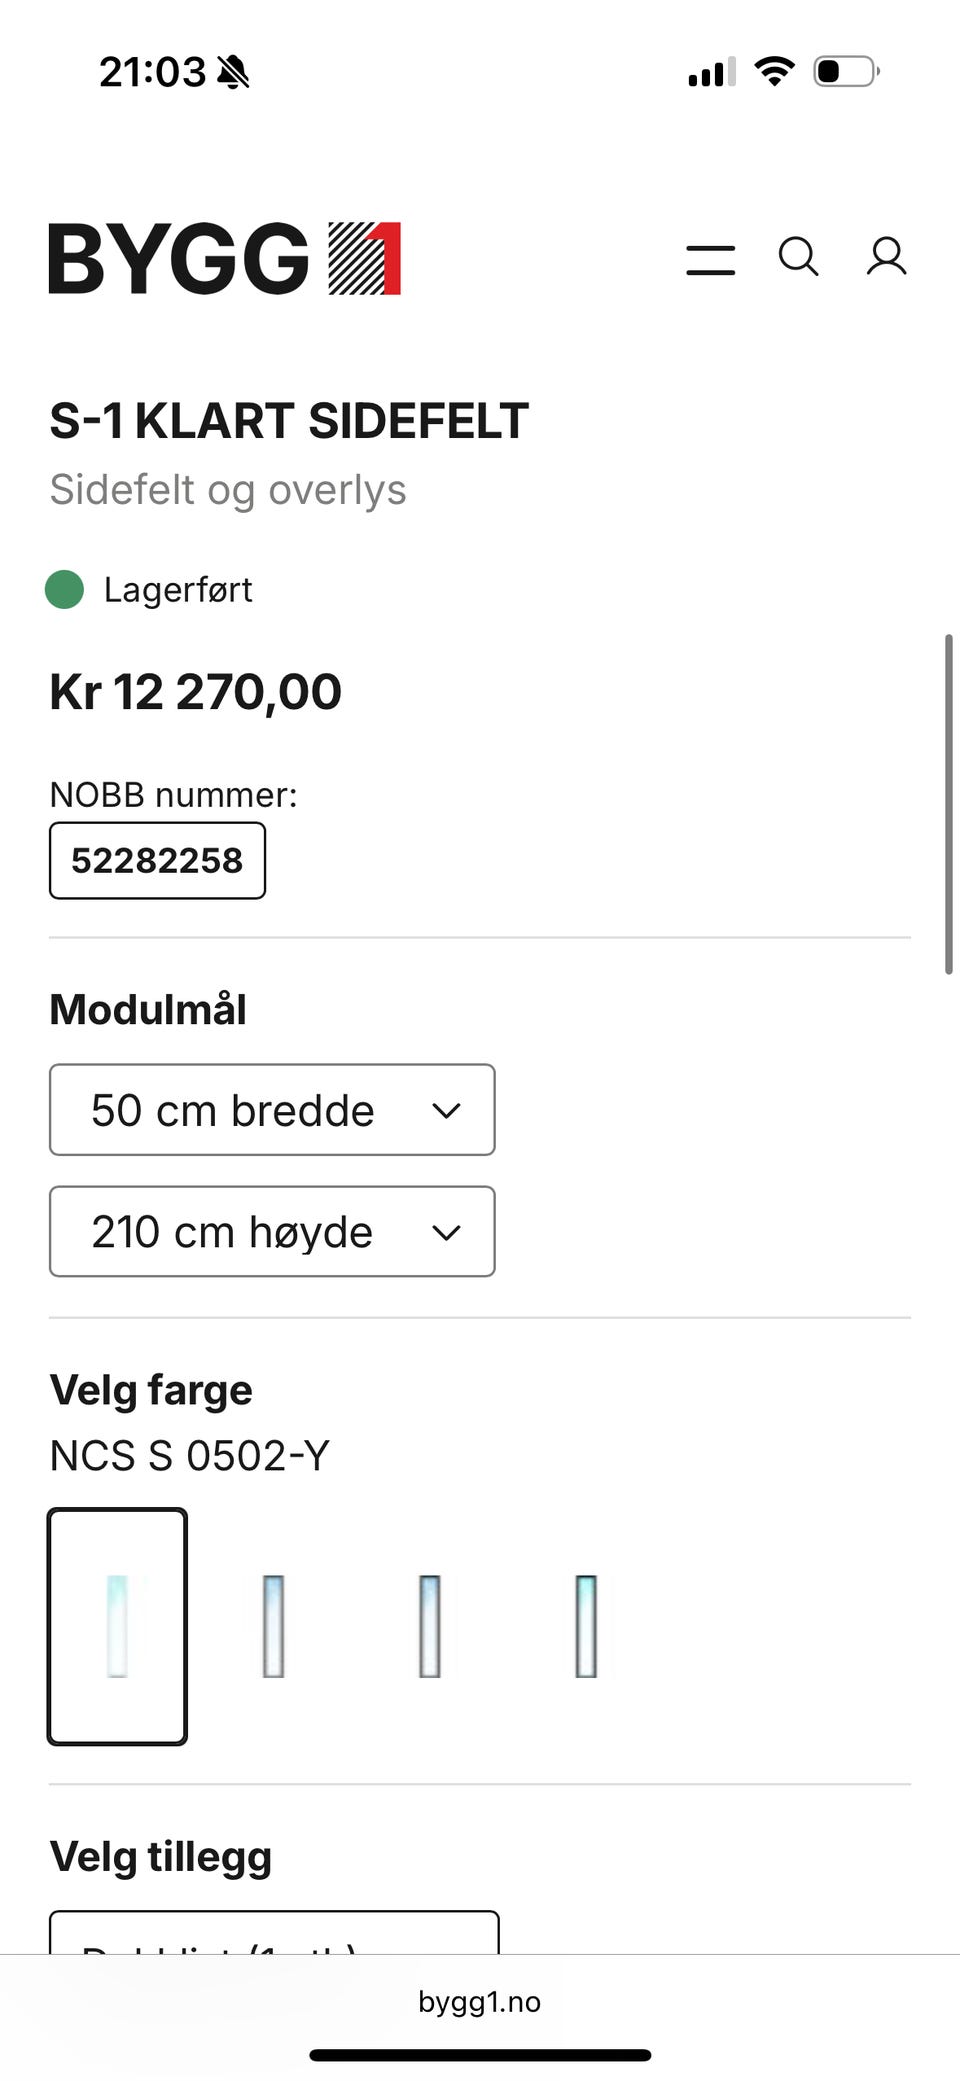Tap the green Lagerført stock indicator dot
The image size is (960, 2081).
[x=65, y=589]
